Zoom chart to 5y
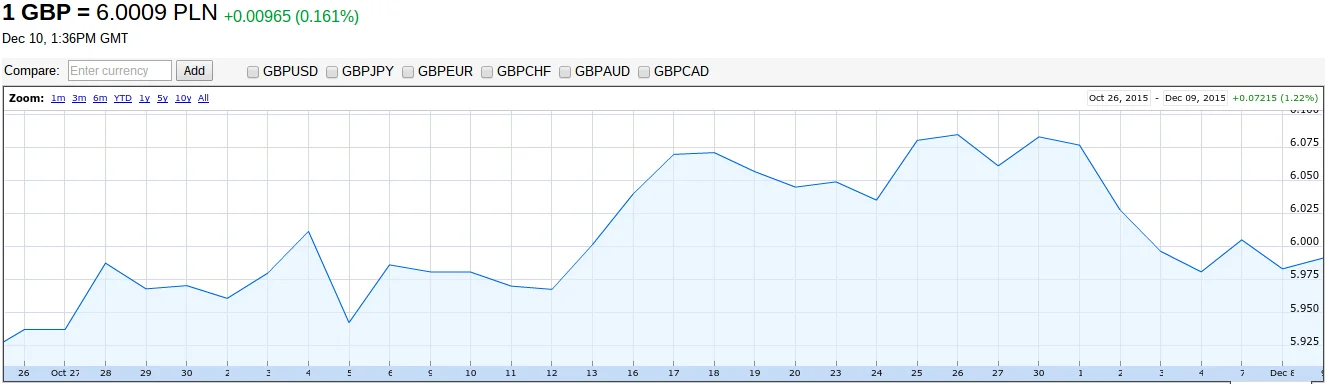 coord(162,99)
